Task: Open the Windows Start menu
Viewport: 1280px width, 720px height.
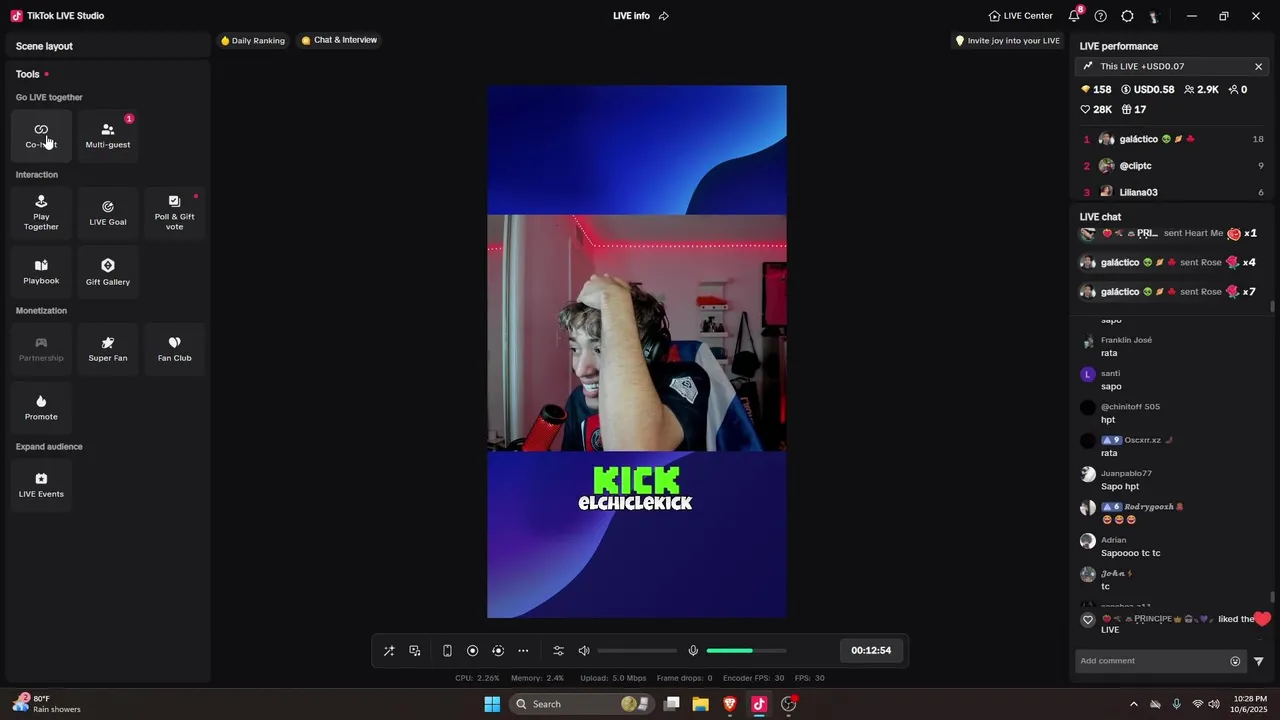Action: coord(492,704)
